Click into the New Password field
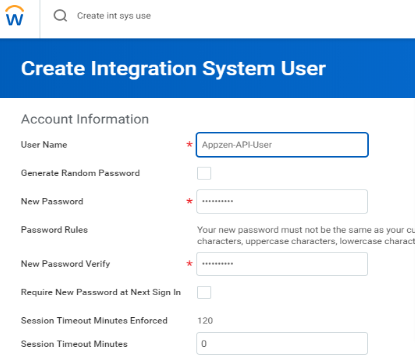415x360 pixels. coord(282,201)
